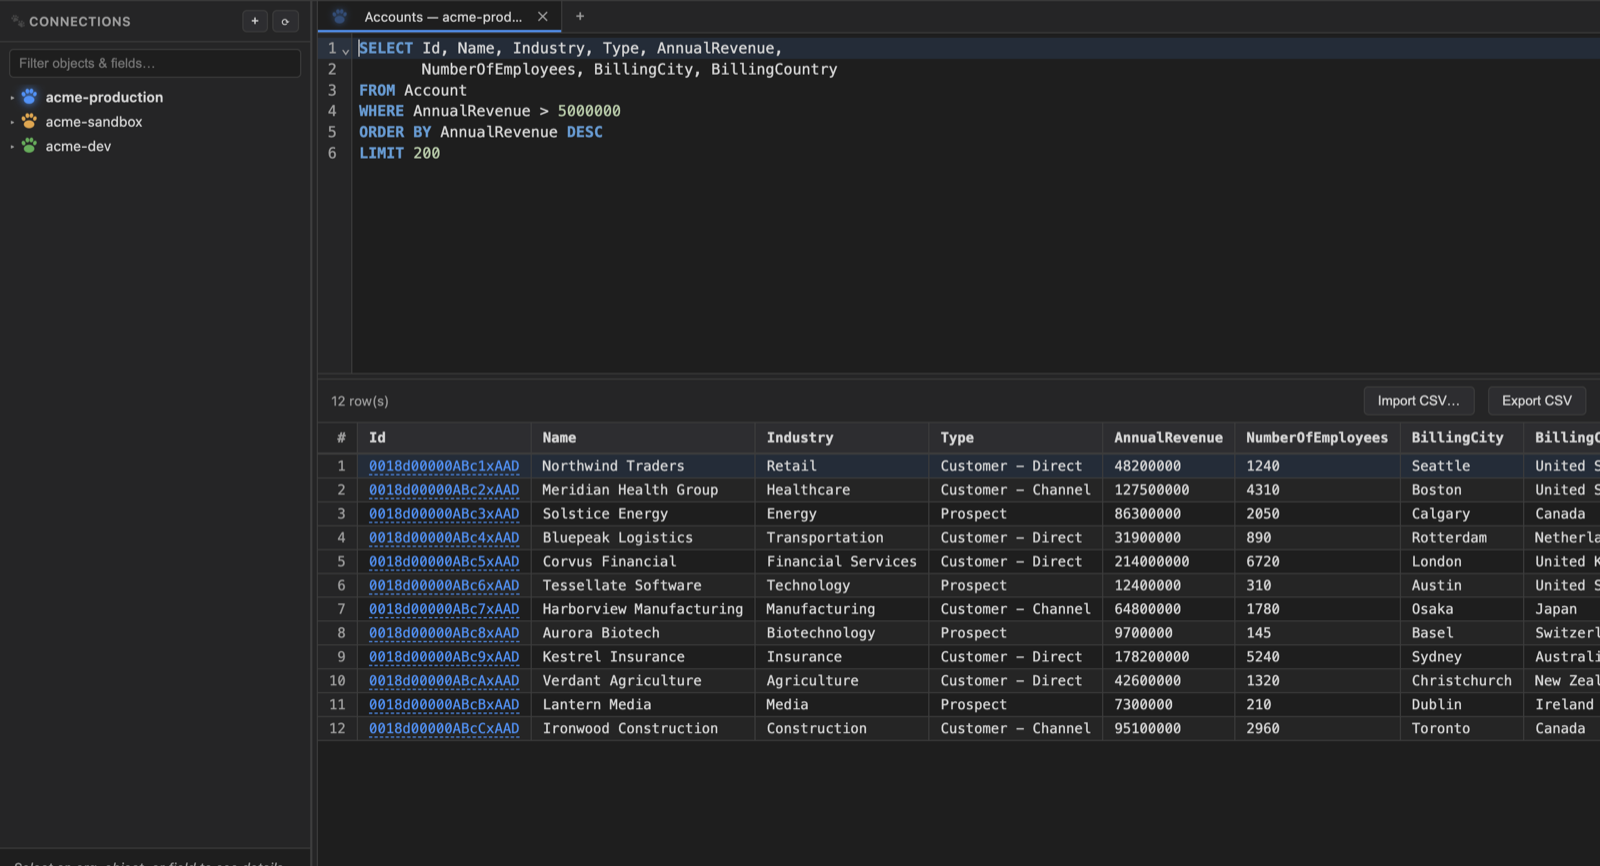1600x866 pixels.
Task: Select the Kestrel Insurance cell
Action: (643, 657)
